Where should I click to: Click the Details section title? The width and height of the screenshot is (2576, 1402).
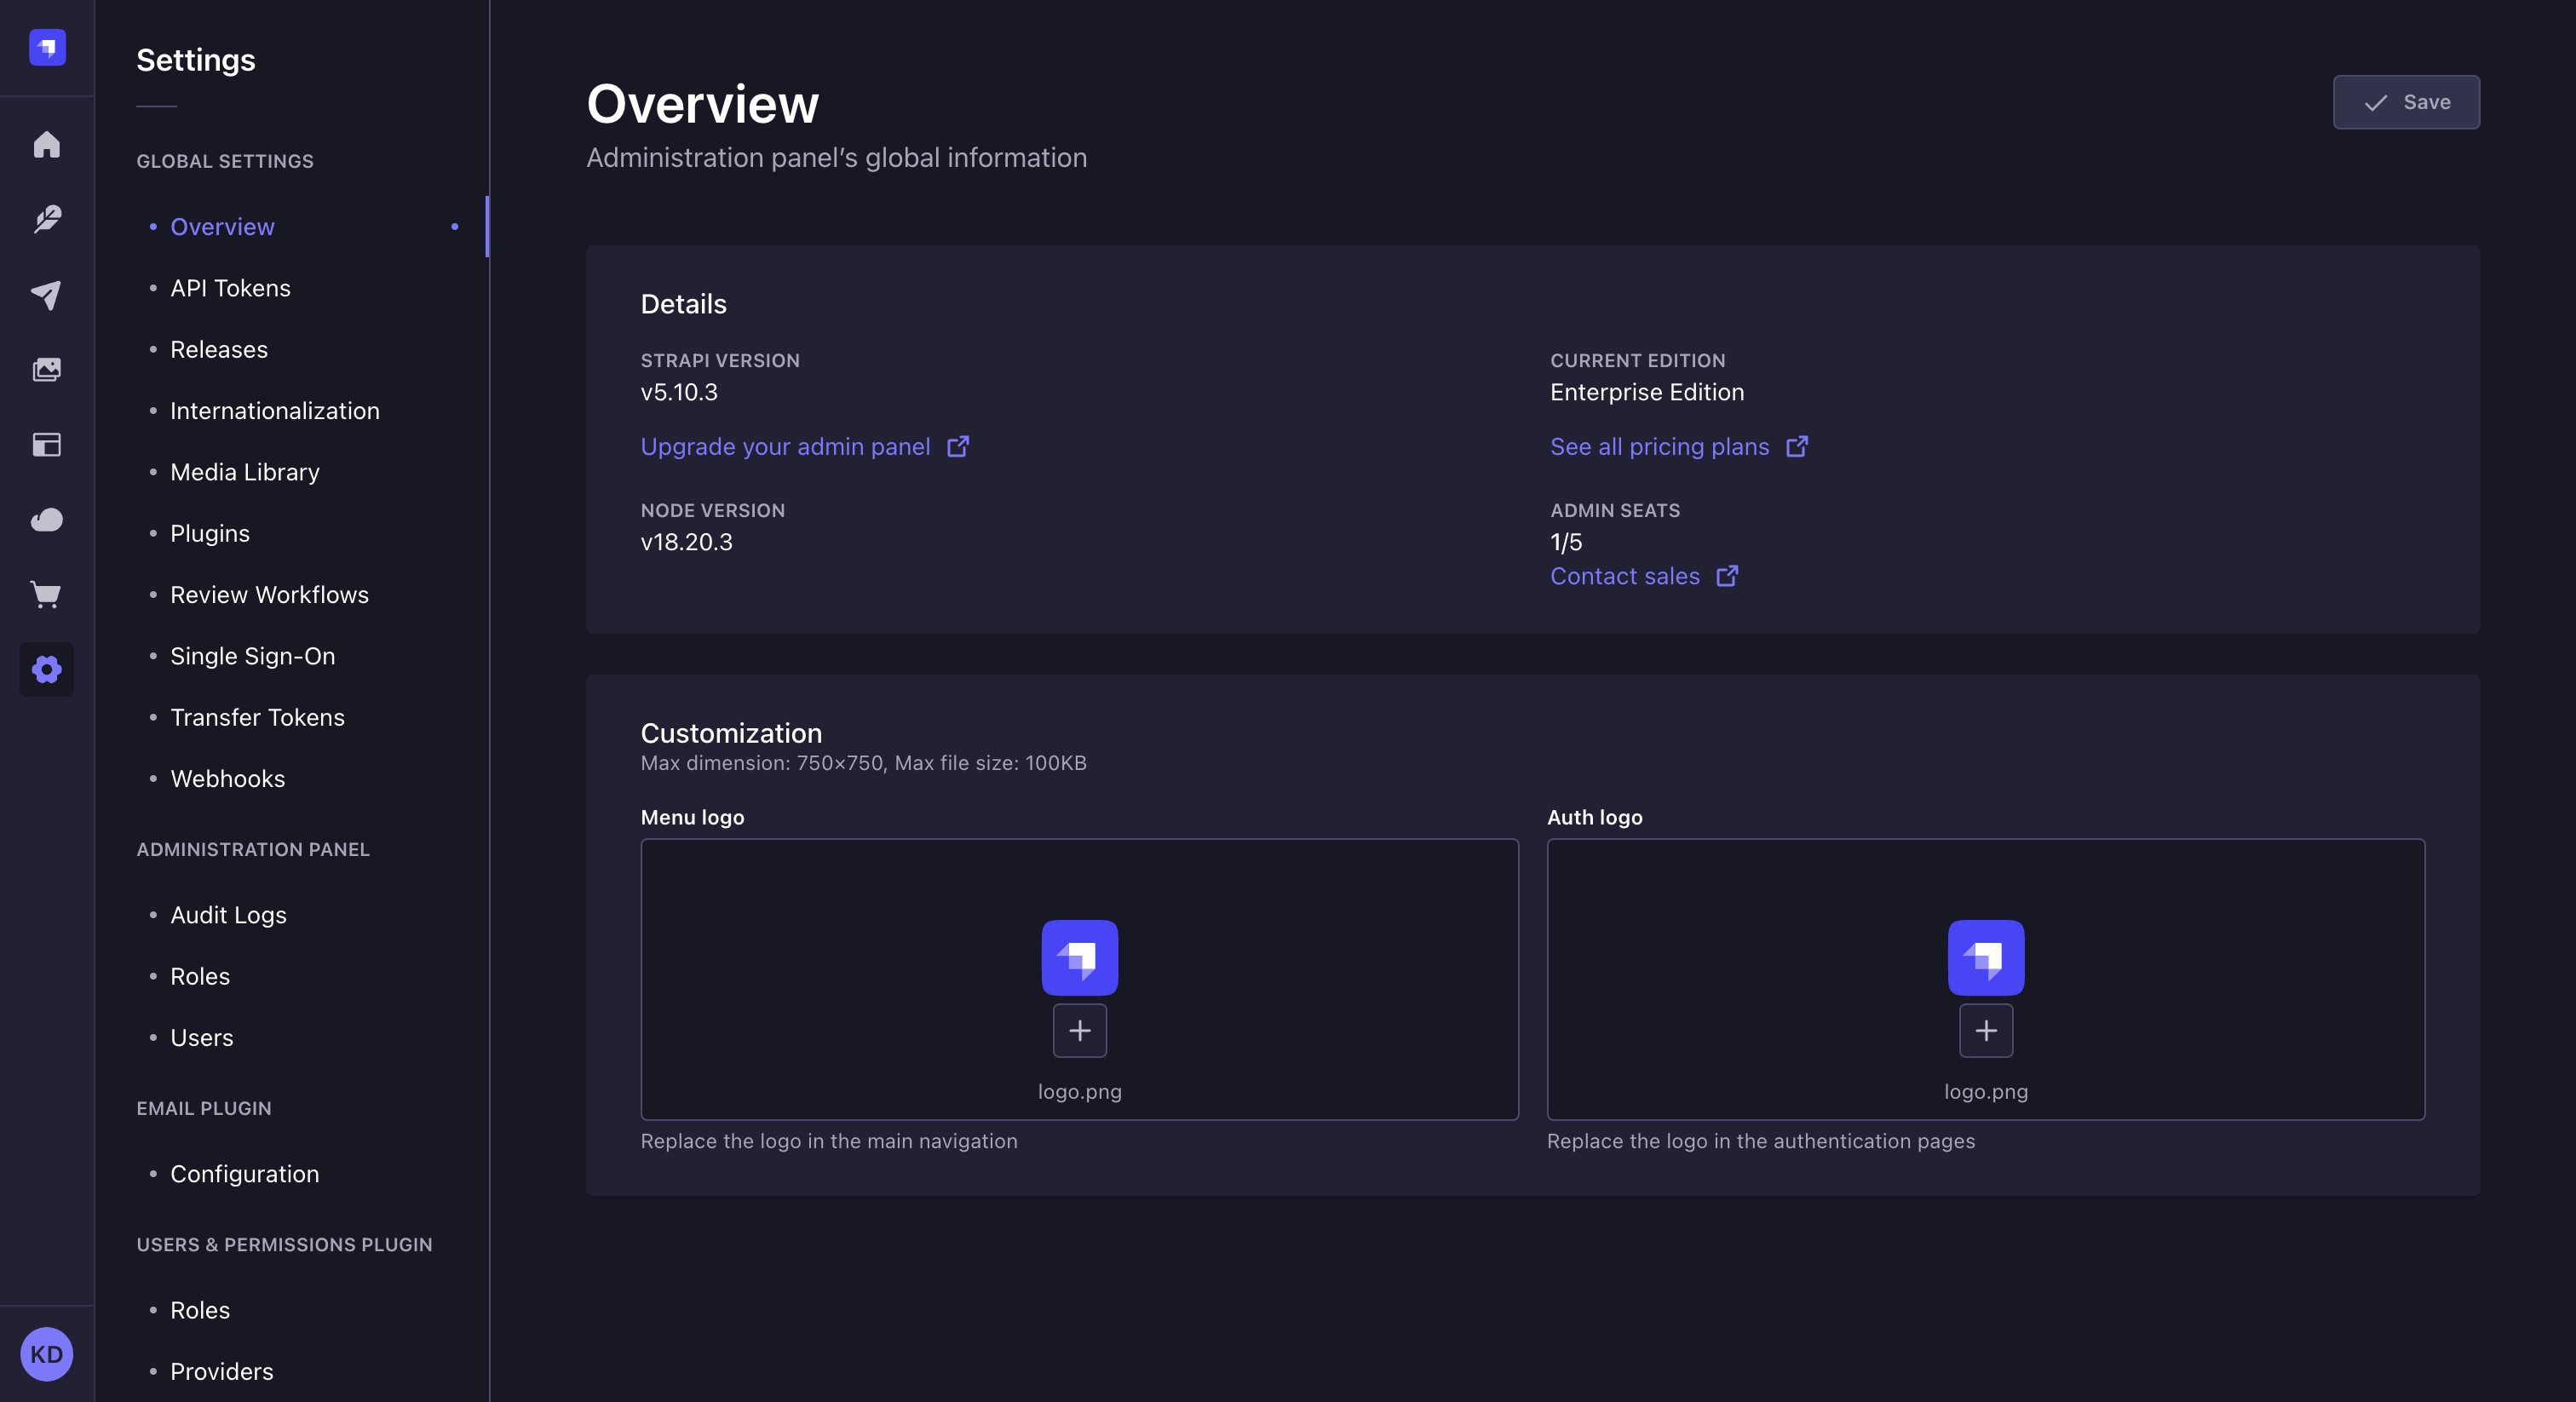(683, 304)
